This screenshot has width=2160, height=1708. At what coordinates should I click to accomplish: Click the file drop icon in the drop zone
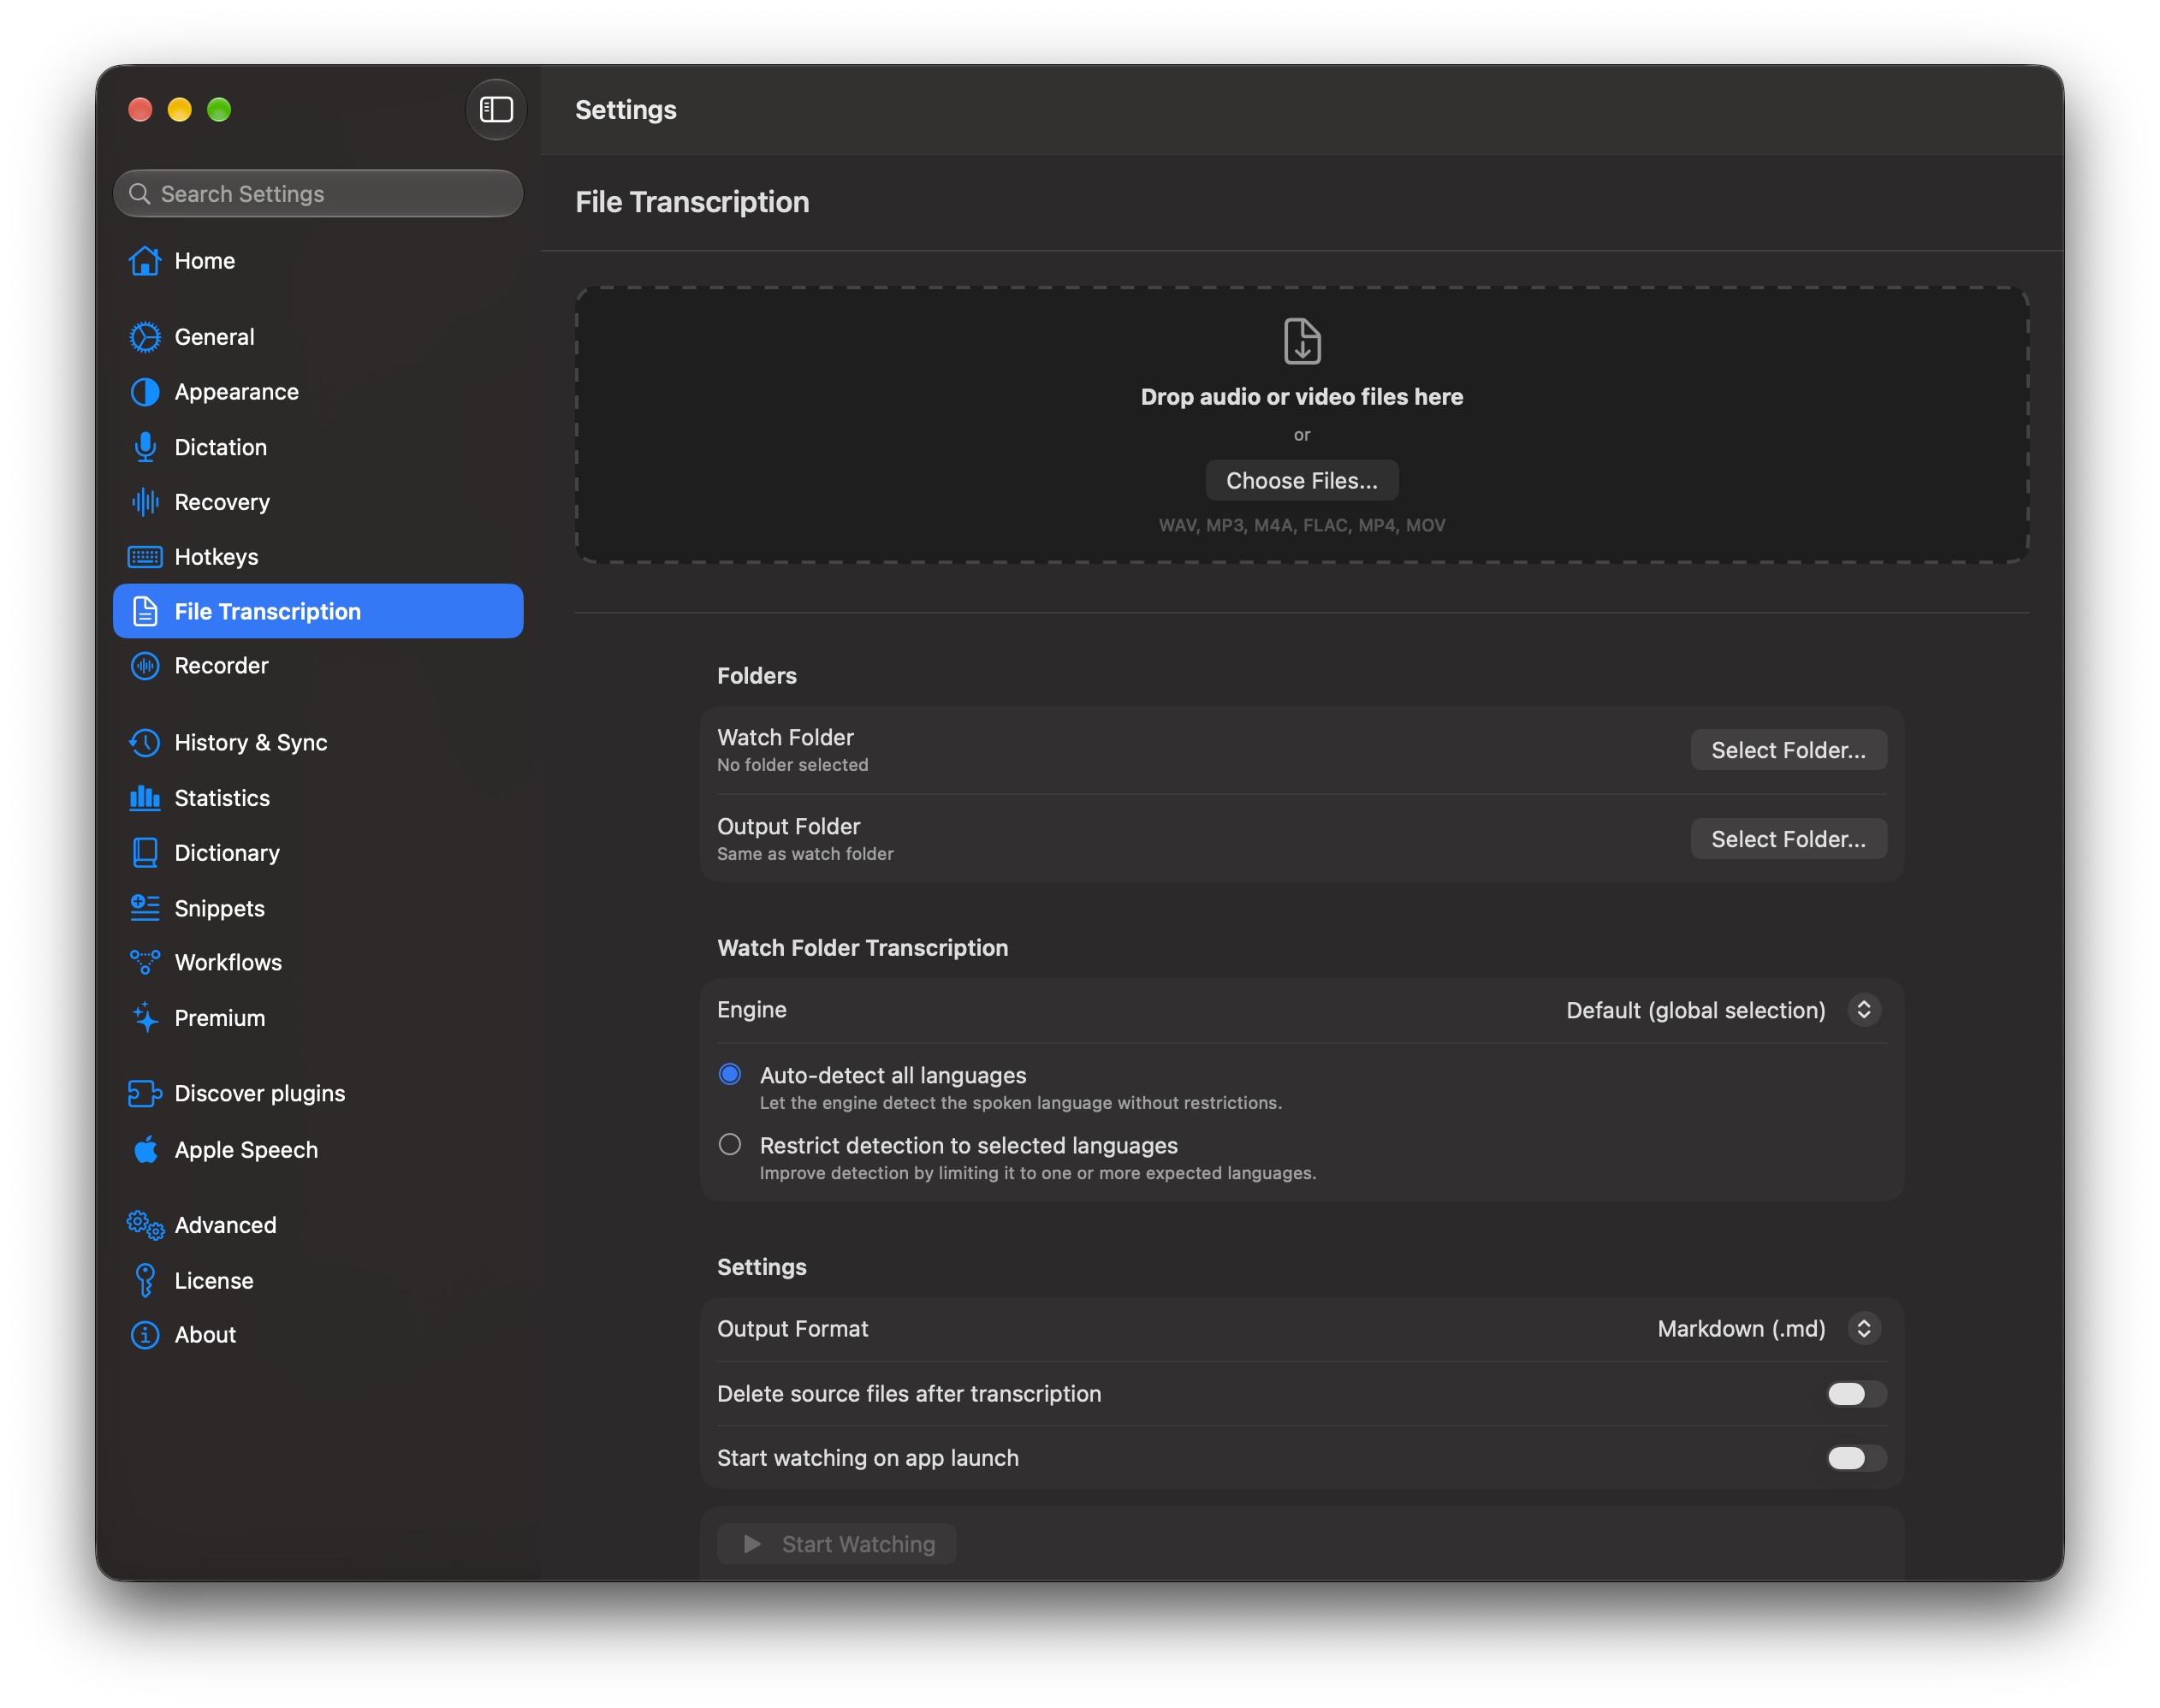pyautogui.click(x=1302, y=341)
